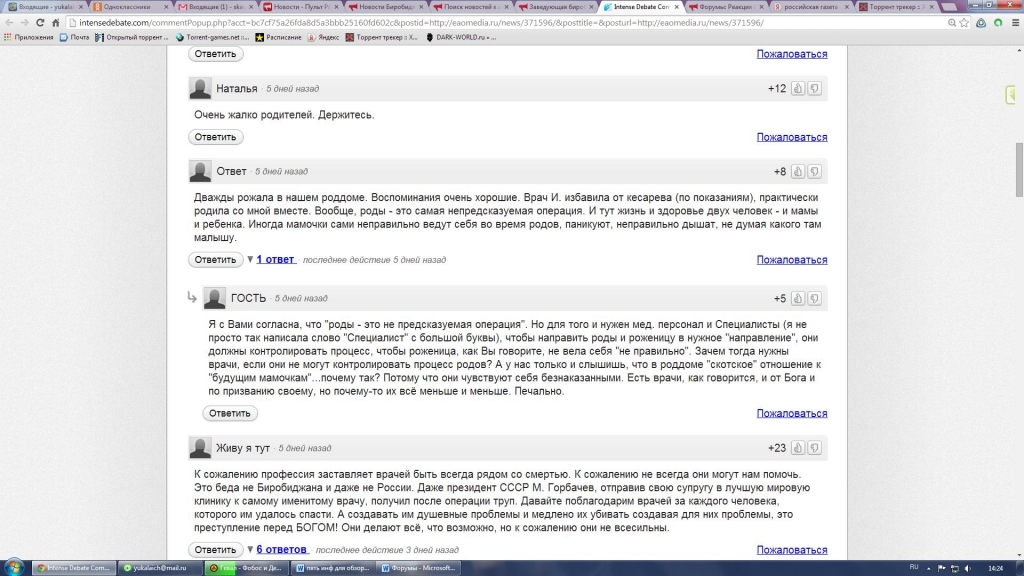The image size is (1024, 576).
Task: Collapse the 6 ответов replies triangle
Action: pos(249,549)
